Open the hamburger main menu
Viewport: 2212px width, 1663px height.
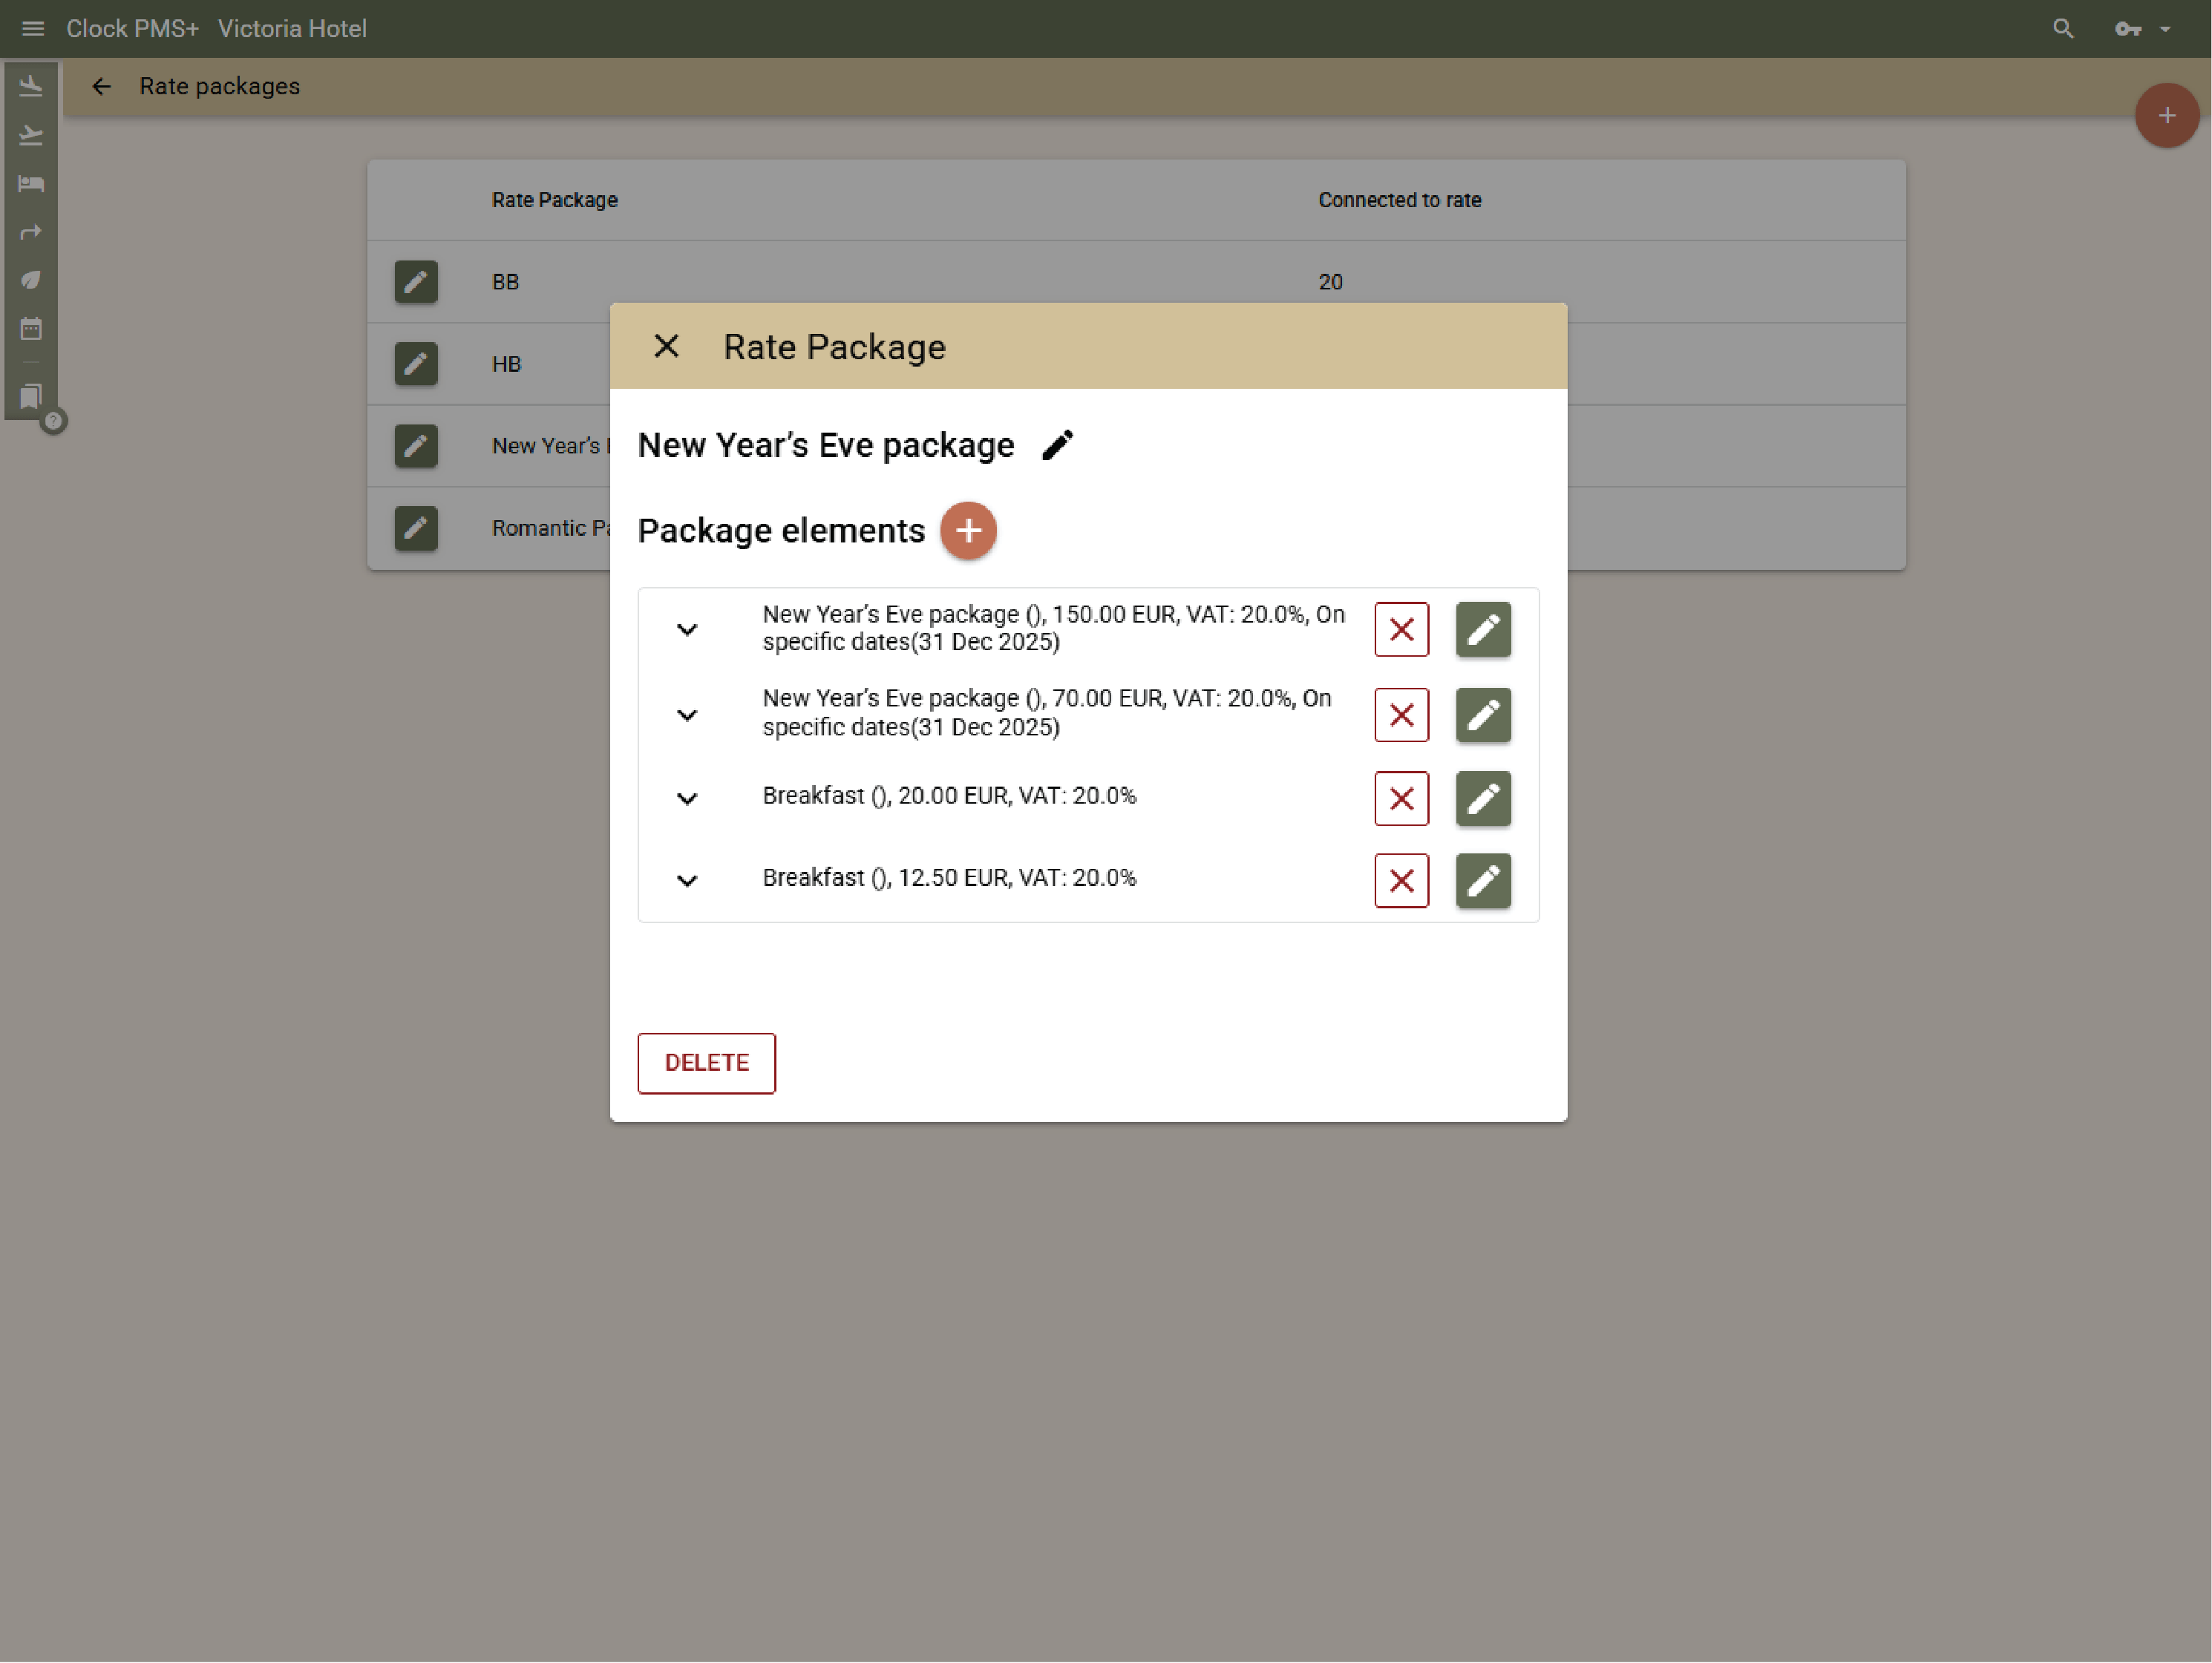point(32,28)
